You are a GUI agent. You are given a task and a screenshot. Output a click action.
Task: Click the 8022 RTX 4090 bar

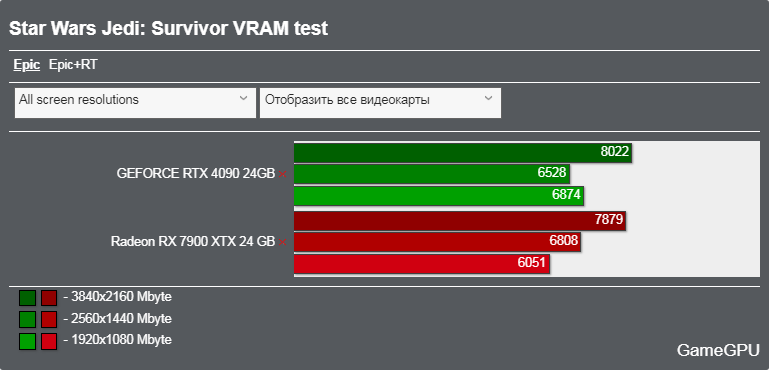click(462, 152)
